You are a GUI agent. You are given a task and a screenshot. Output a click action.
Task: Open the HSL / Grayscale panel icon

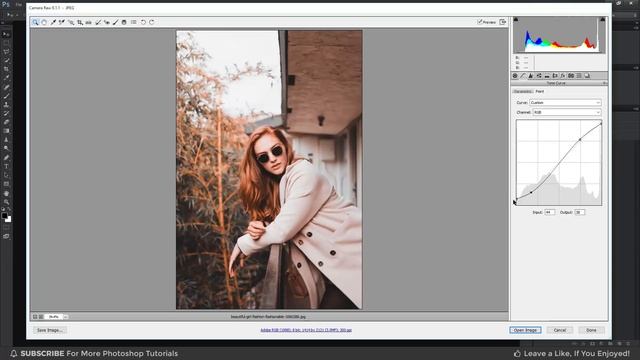tap(539, 76)
